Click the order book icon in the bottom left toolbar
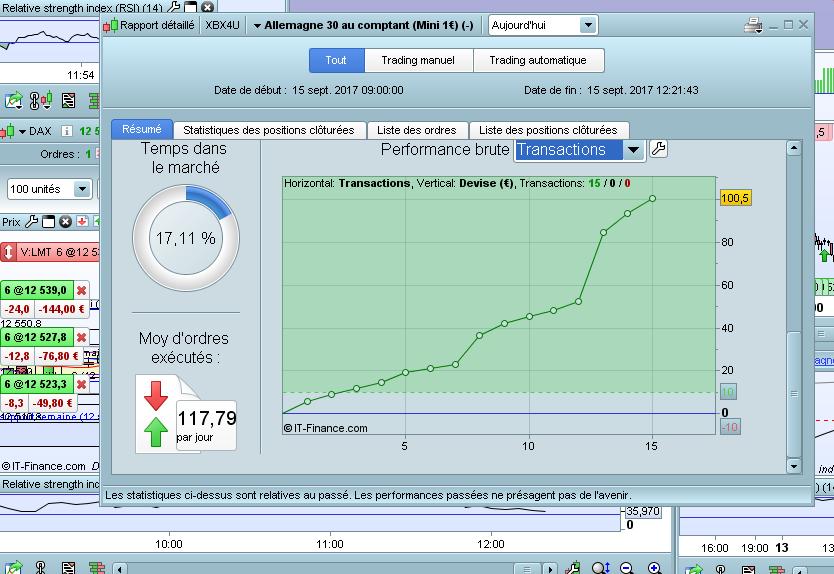The width and height of the screenshot is (834, 574). (x=97, y=568)
